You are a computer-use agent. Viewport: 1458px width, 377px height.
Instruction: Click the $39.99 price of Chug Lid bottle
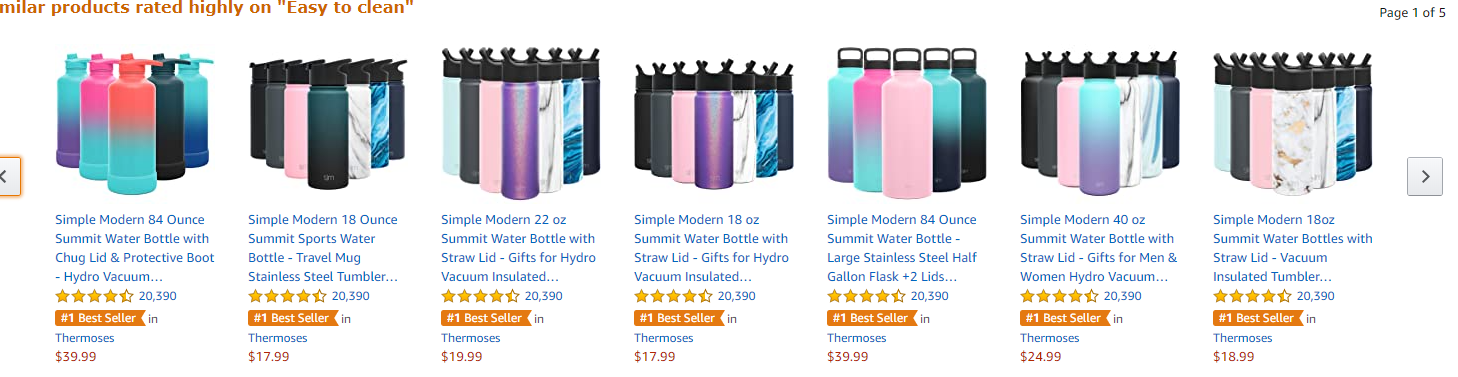76,357
